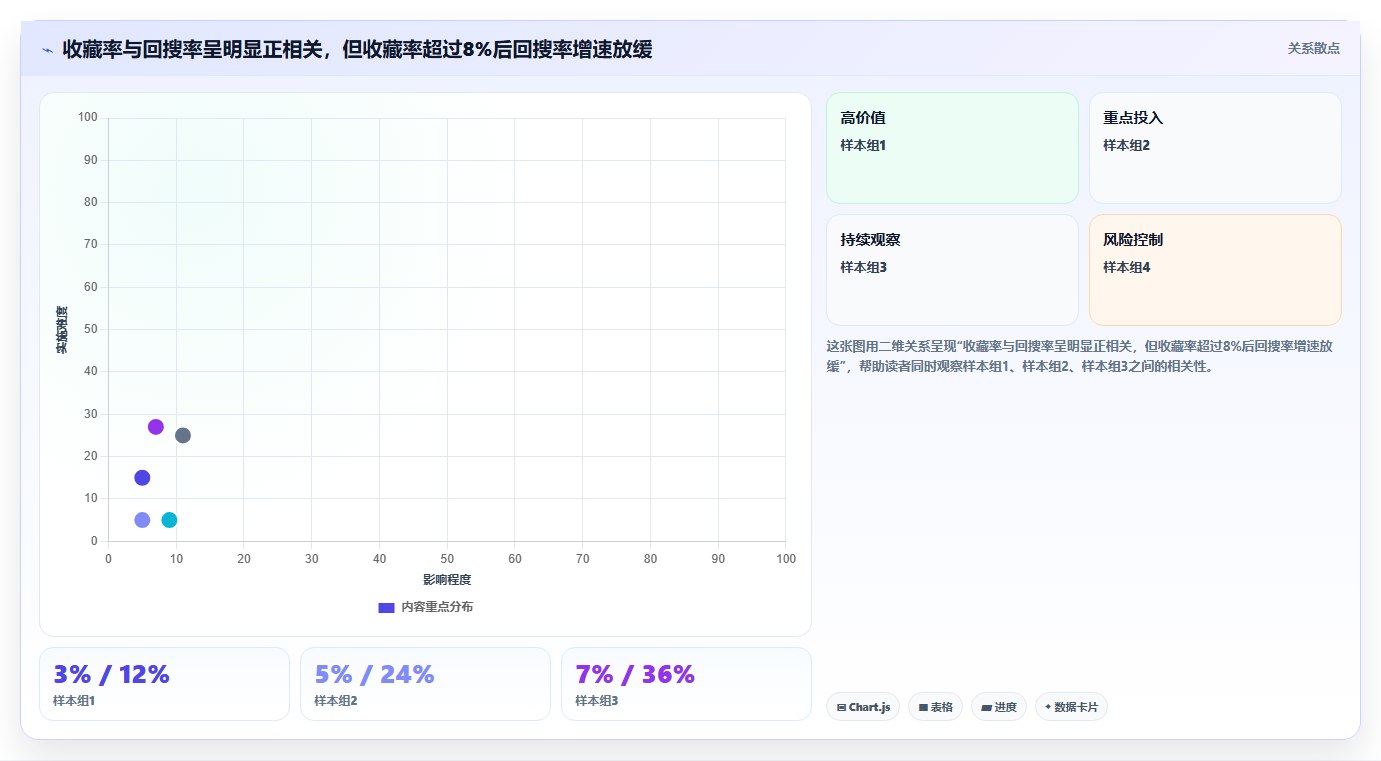Click the icon inside 进度 chip
Screen dimensions: 1381x761
pyautogui.click(x=986, y=707)
